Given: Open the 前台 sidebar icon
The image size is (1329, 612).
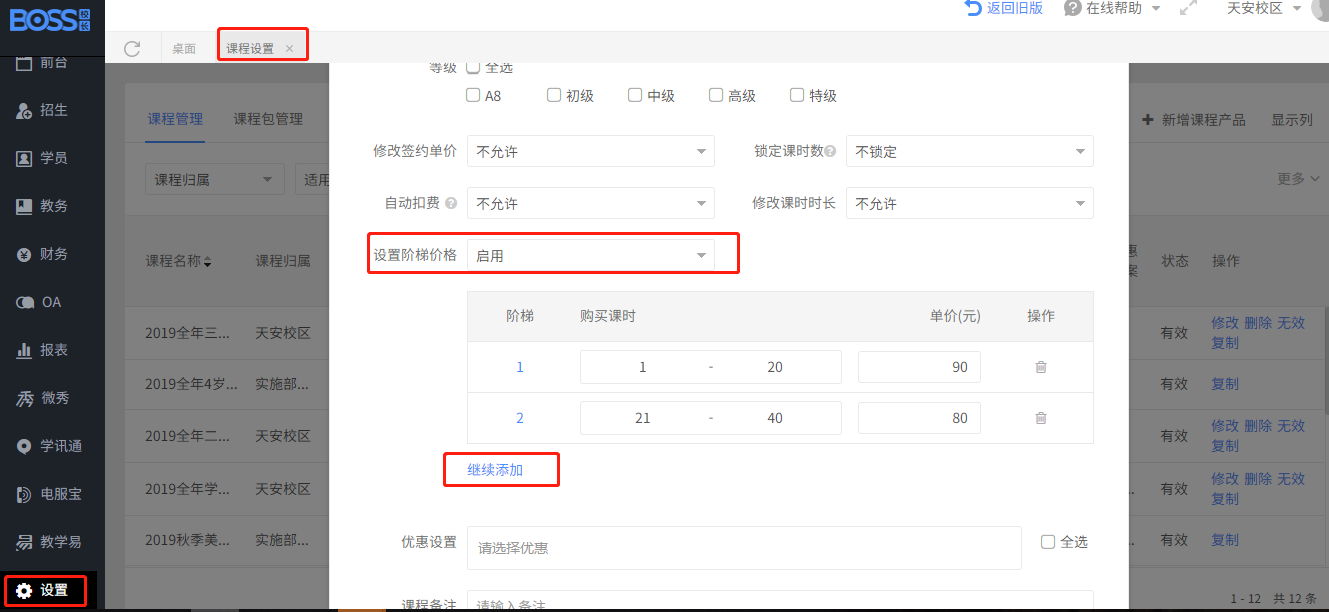Looking at the screenshot, I should 25,62.
